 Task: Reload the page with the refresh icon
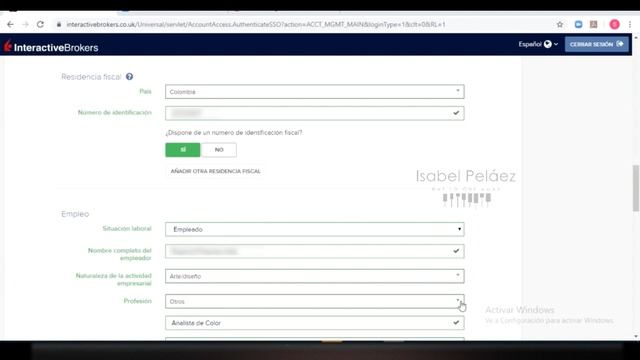click(40, 24)
